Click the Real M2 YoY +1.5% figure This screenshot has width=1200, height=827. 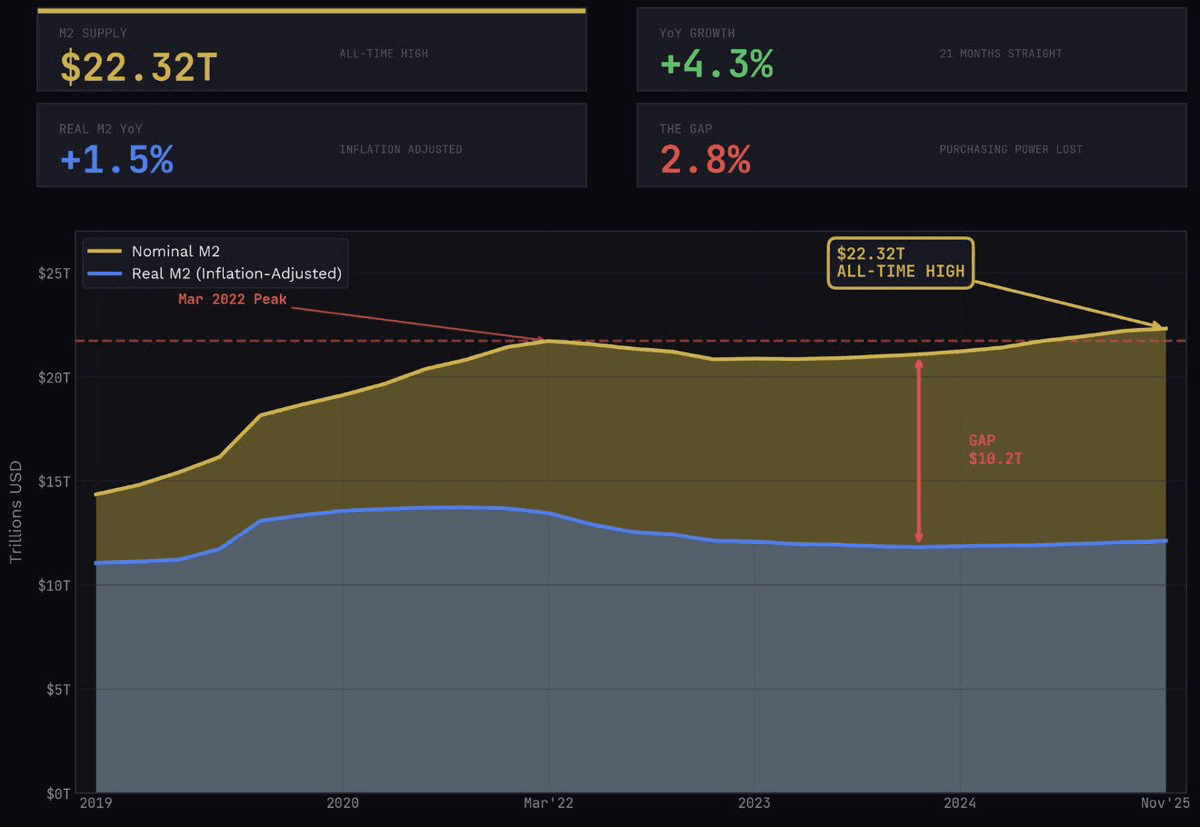coord(117,159)
